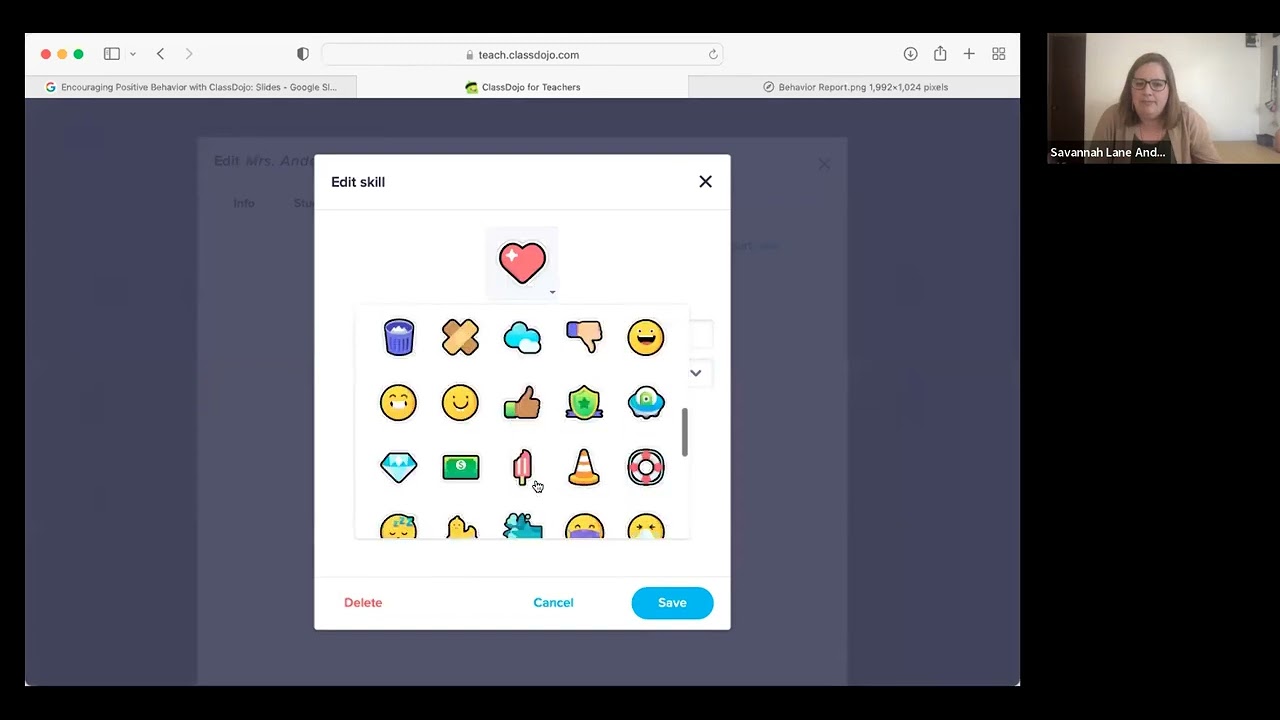Show Safari tab overview grid

998,54
